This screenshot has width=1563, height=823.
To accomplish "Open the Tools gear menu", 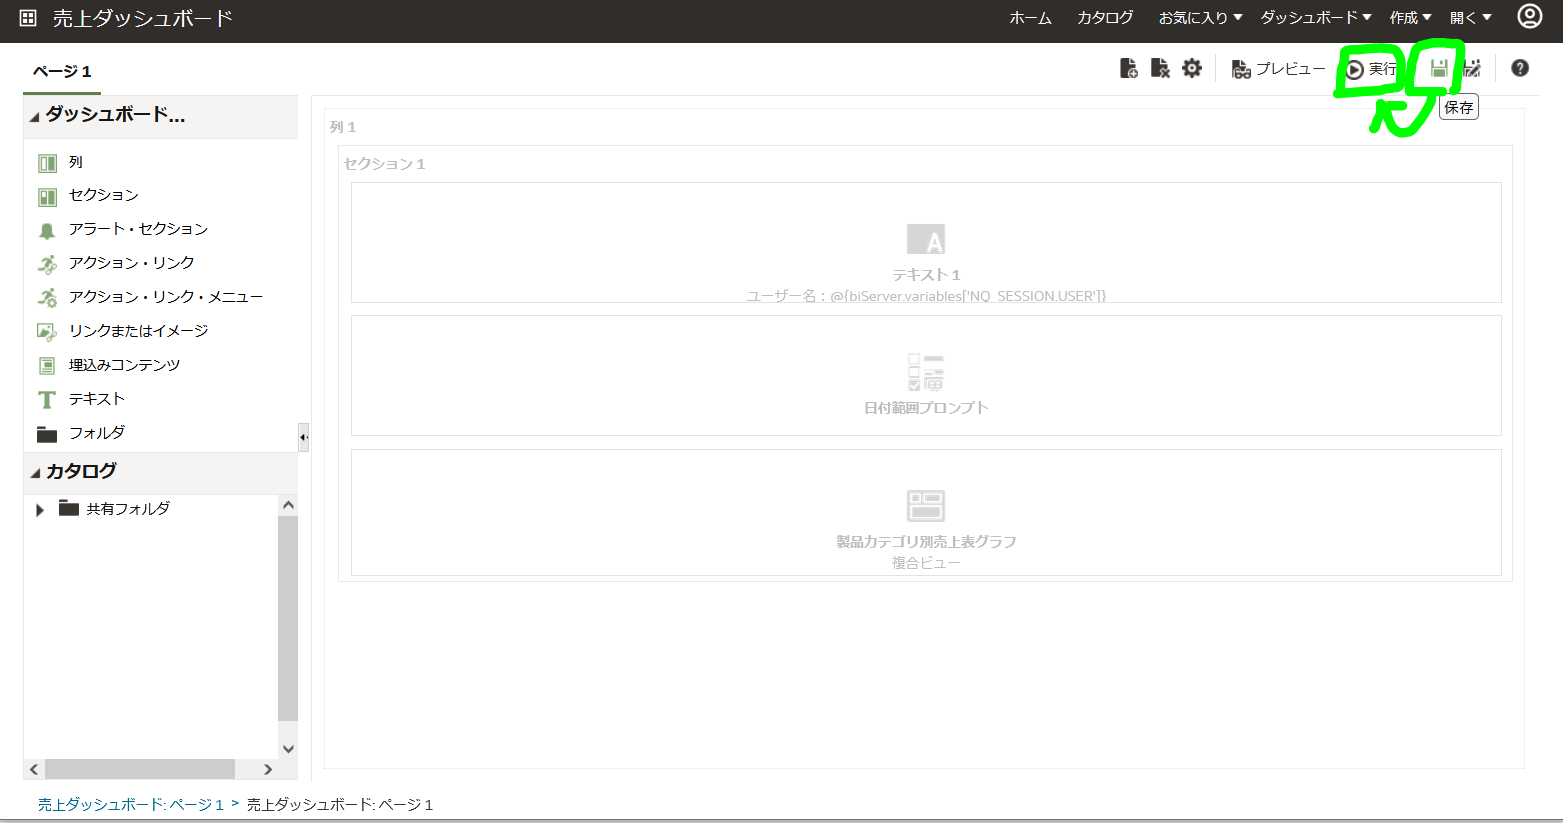I will pos(1192,68).
